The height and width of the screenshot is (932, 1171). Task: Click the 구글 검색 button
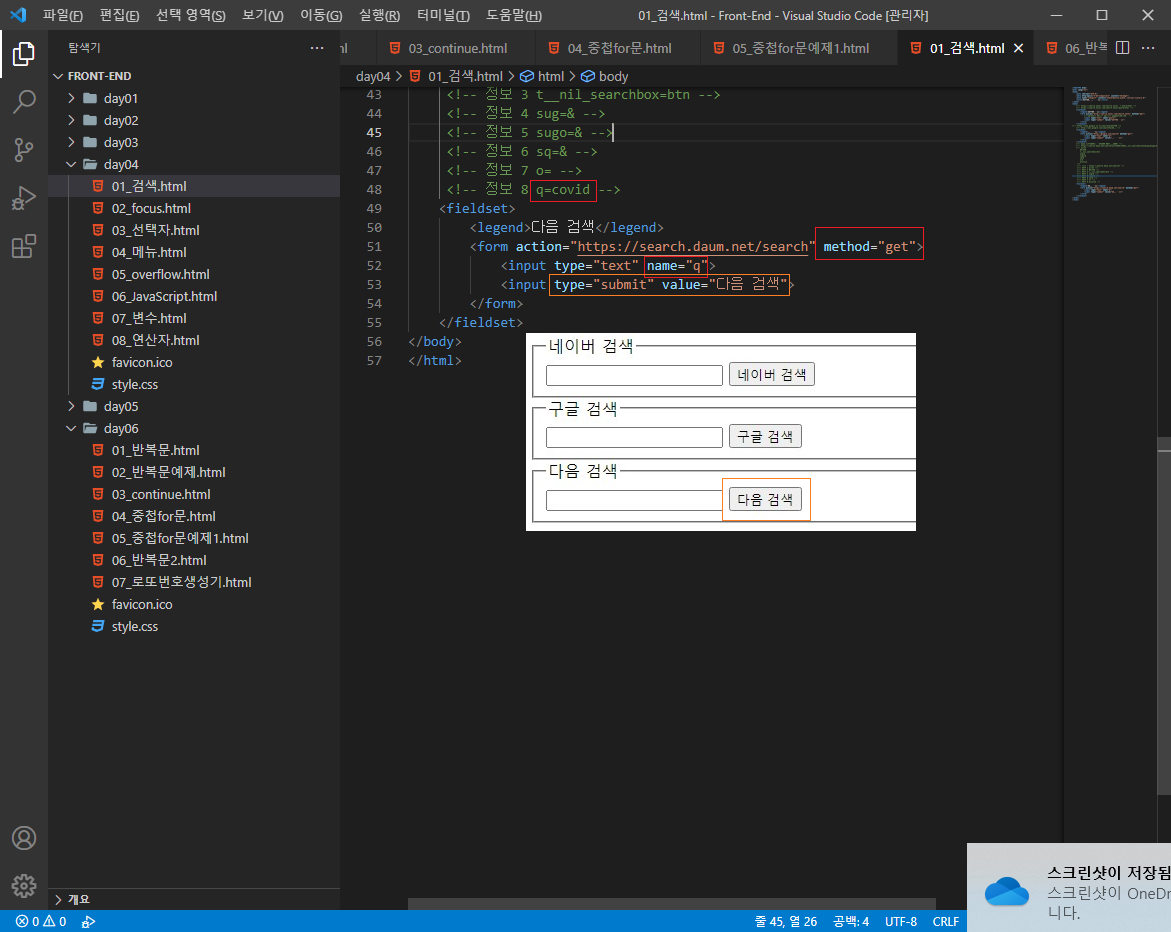coord(765,436)
